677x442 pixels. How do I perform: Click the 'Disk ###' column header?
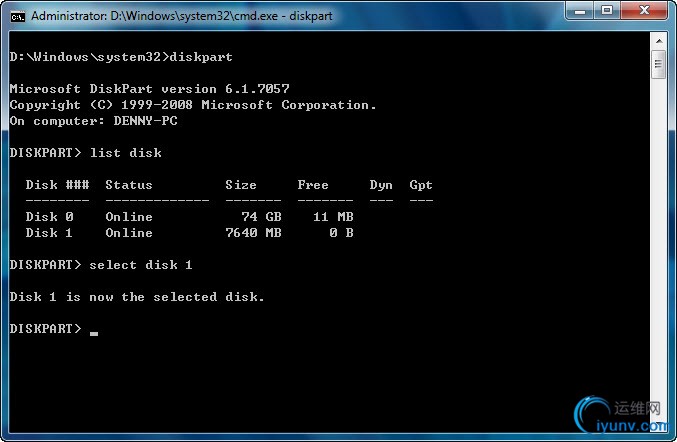pos(57,185)
